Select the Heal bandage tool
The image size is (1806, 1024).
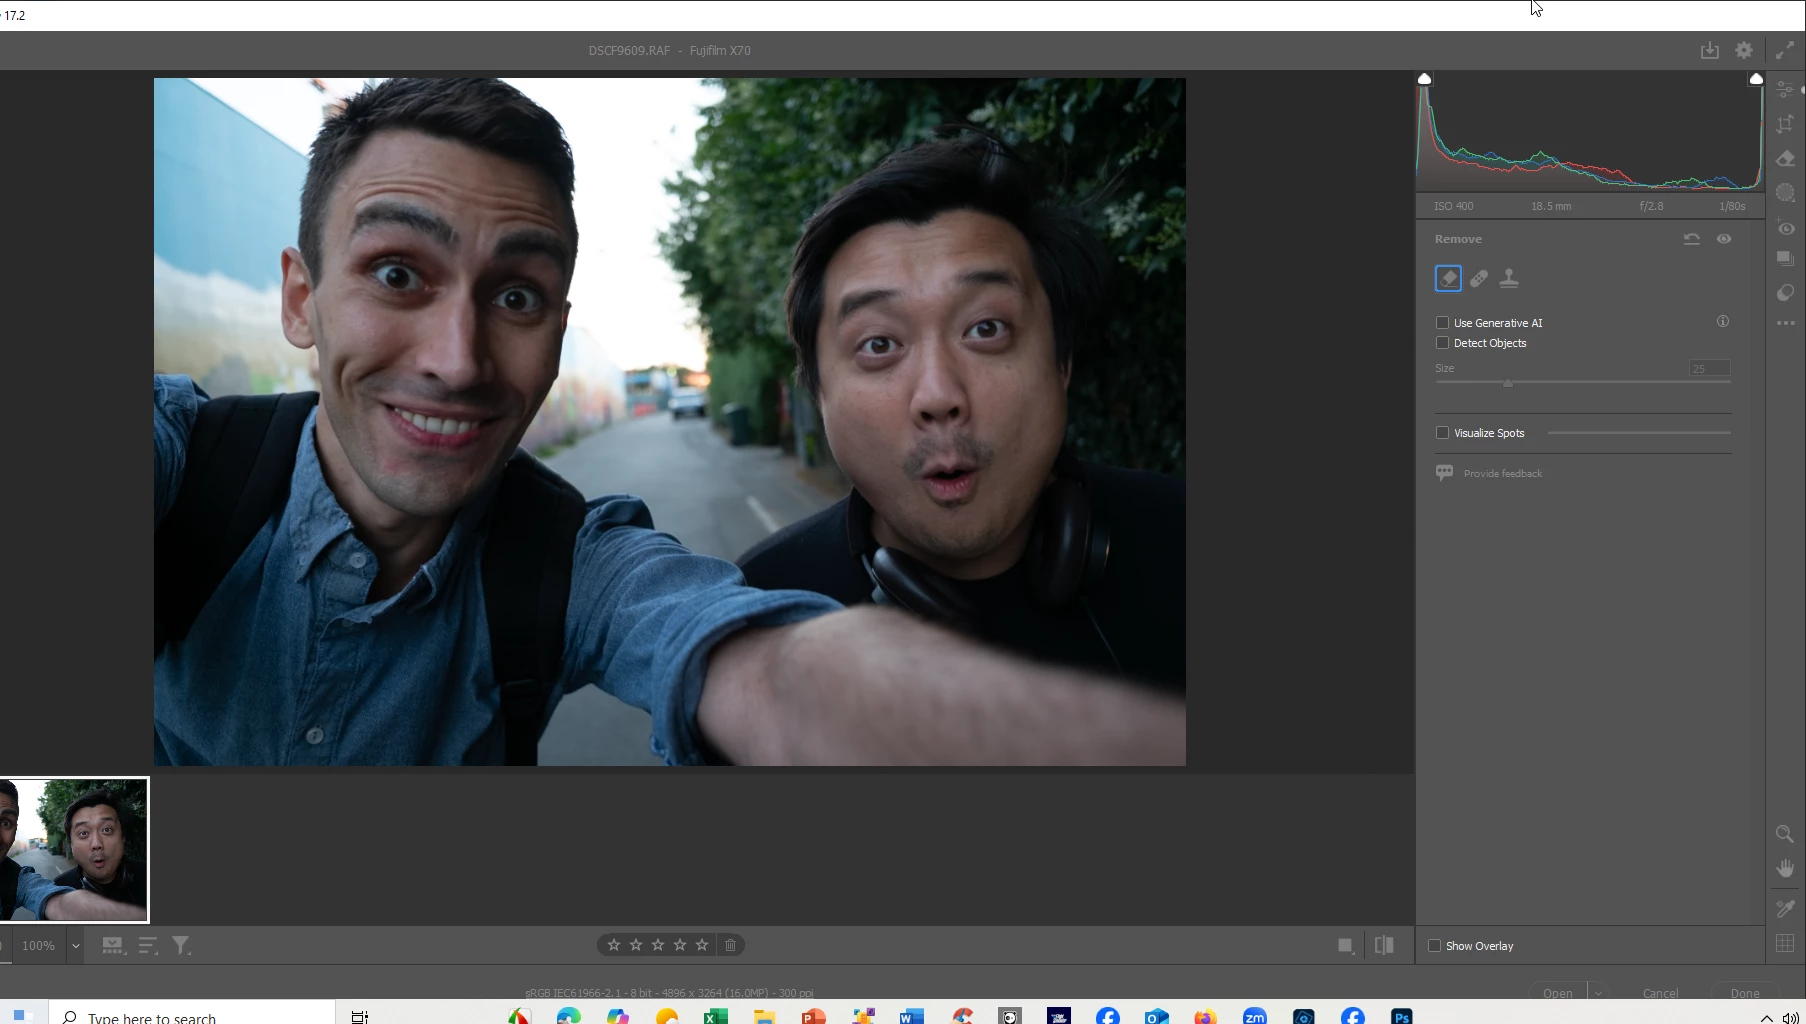click(x=1479, y=278)
